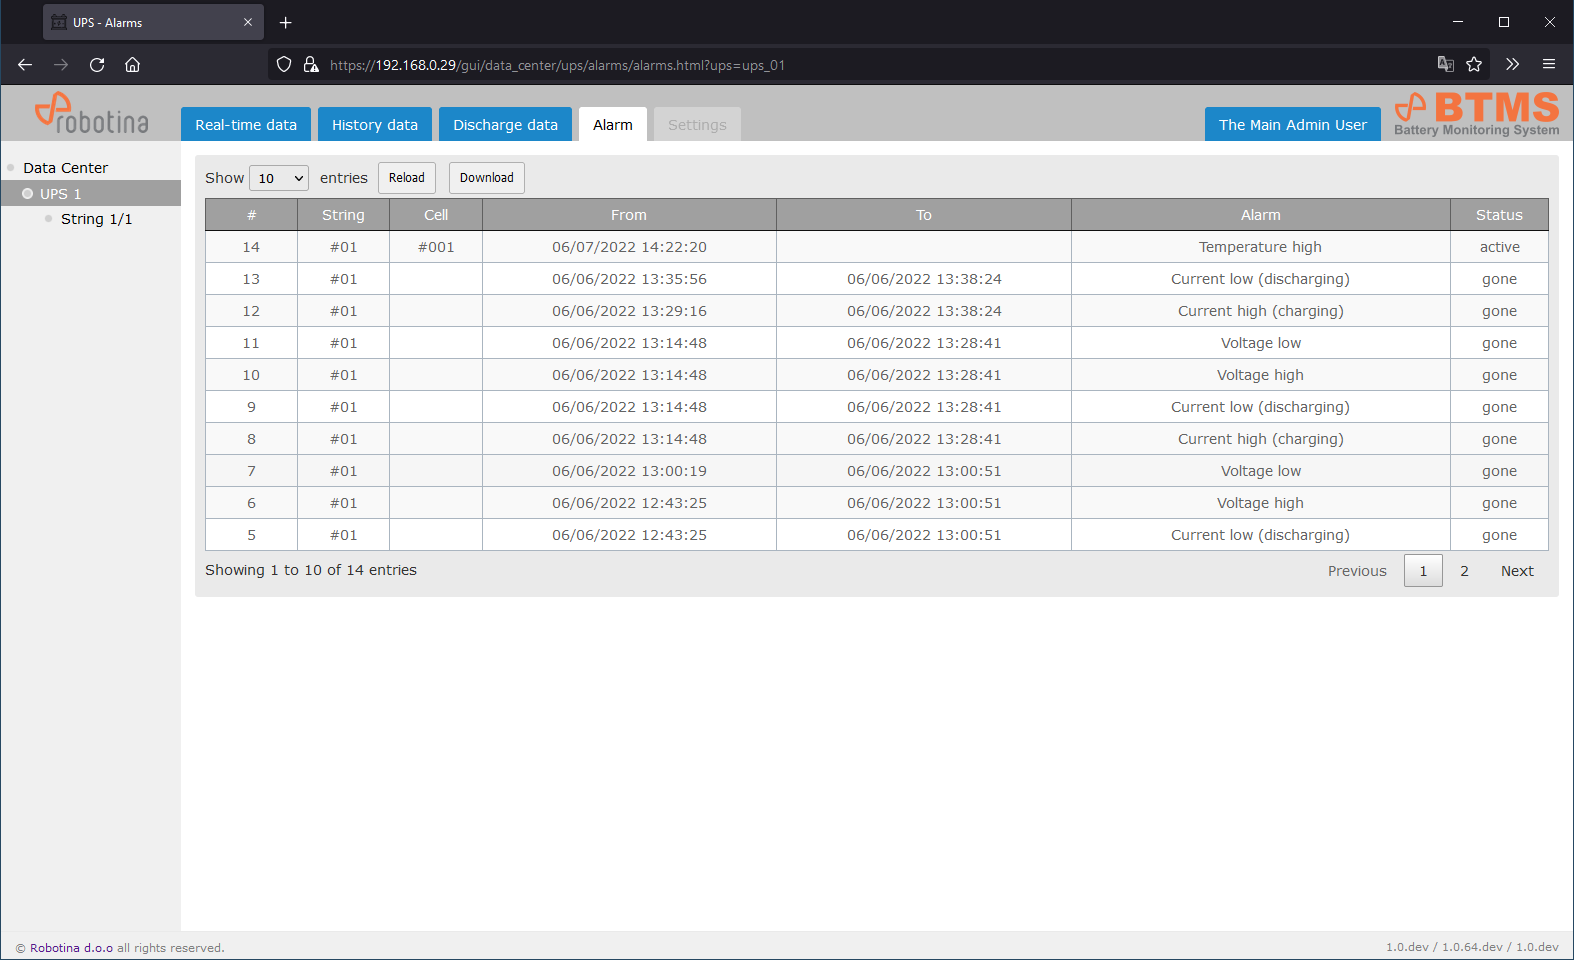The height and width of the screenshot is (960, 1574).
Task: Go to page 2 of alarms
Action: [1464, 571]
